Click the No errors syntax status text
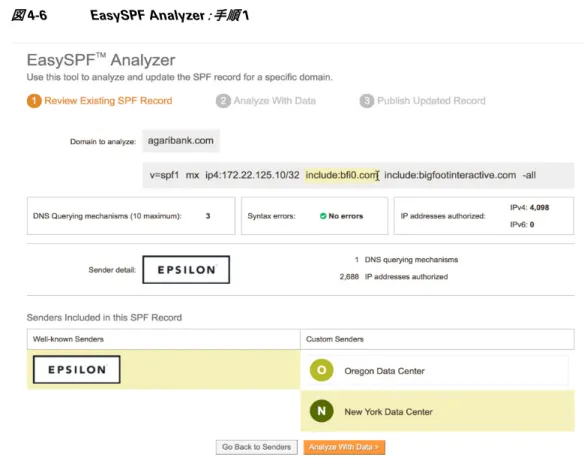Image resolution: width=584 pixels, height=473 pixels. coord(345,216)
